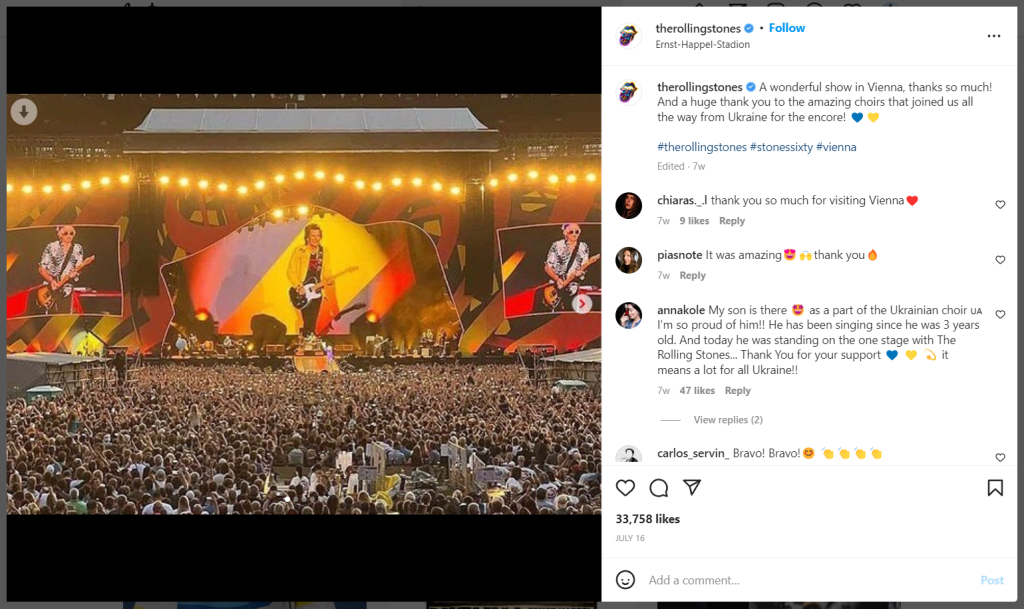View the 33,758 likes list
This screenshot has height=609, width=1024.
648,519
